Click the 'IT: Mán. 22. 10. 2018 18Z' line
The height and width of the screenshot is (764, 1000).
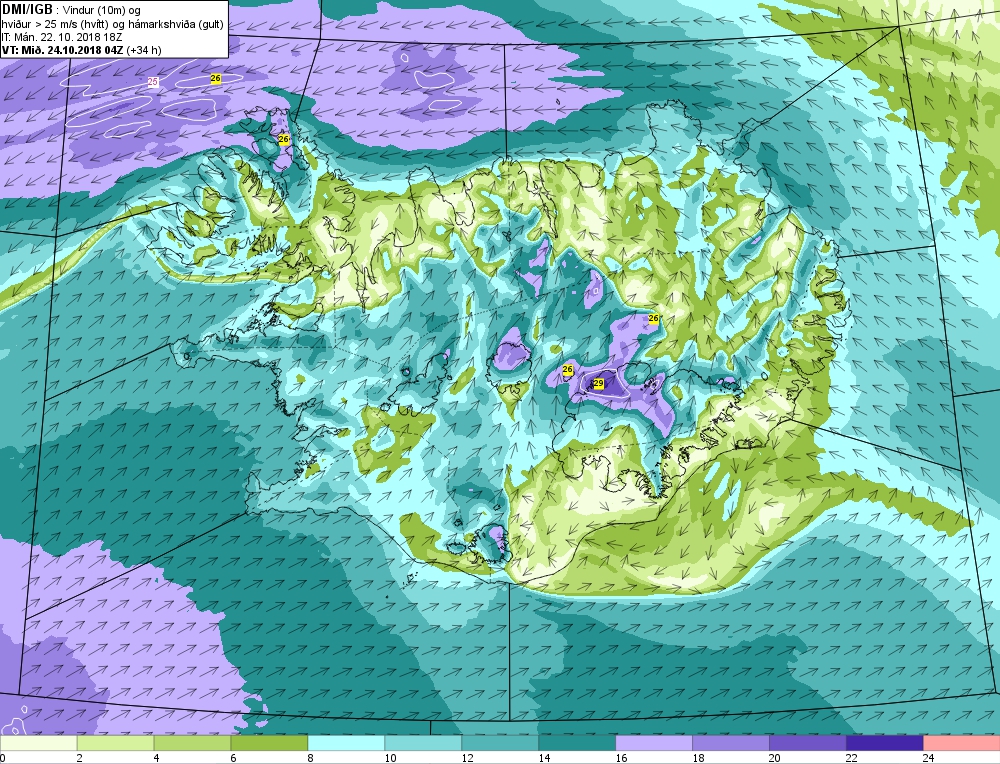62,37
